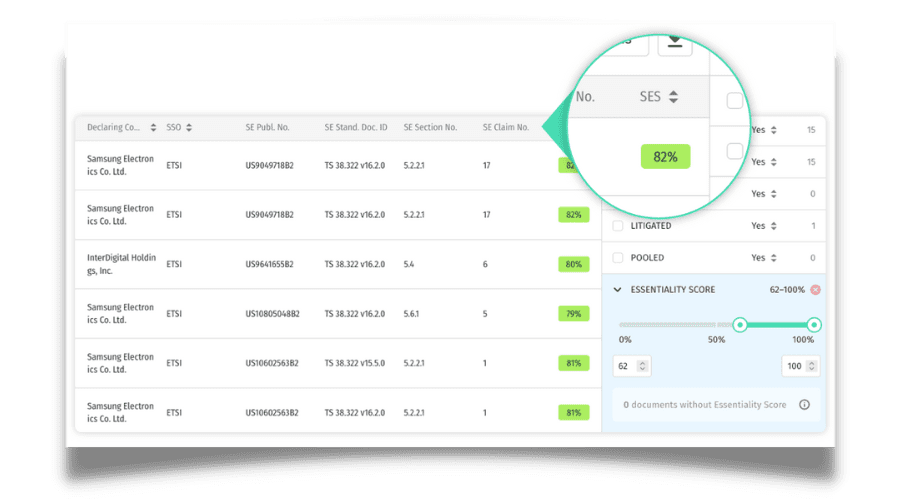Click claim number 5 in US10805048B2 row
900x500 pixels.
pyautogui.click(x=485, y=314)
